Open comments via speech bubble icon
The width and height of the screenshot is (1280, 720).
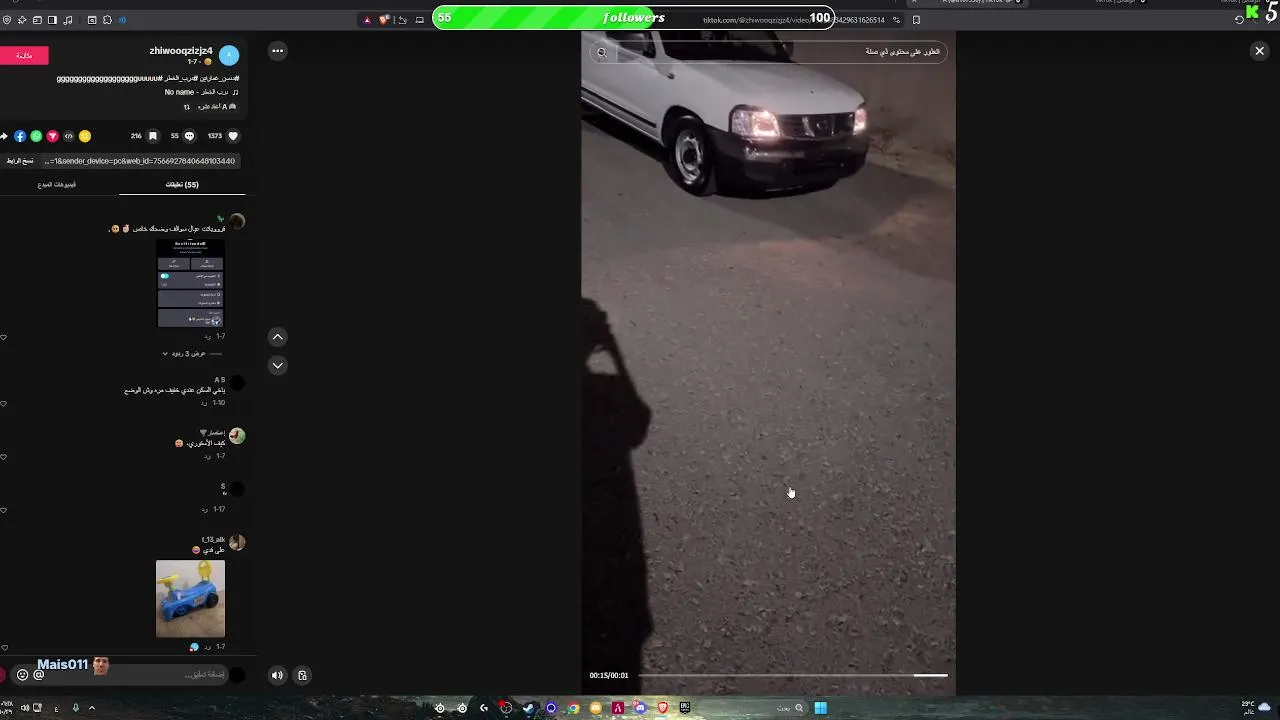click(189, 136)
